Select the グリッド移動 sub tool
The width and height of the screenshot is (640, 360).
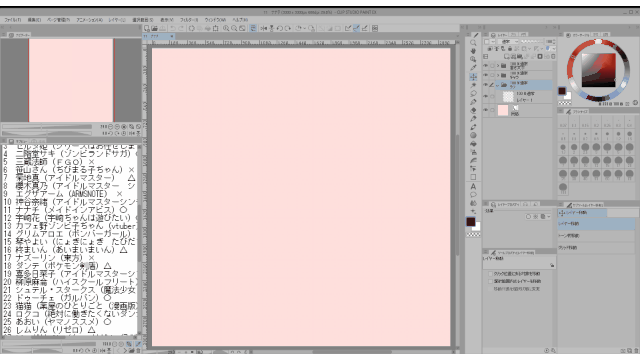coord(596,247)
